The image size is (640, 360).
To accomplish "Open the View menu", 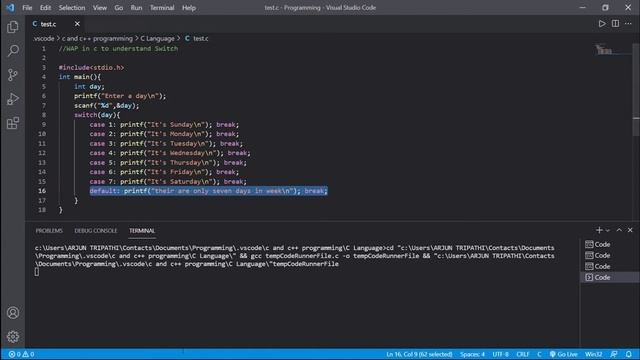I will pyautogui.click(x=100, y=7).
